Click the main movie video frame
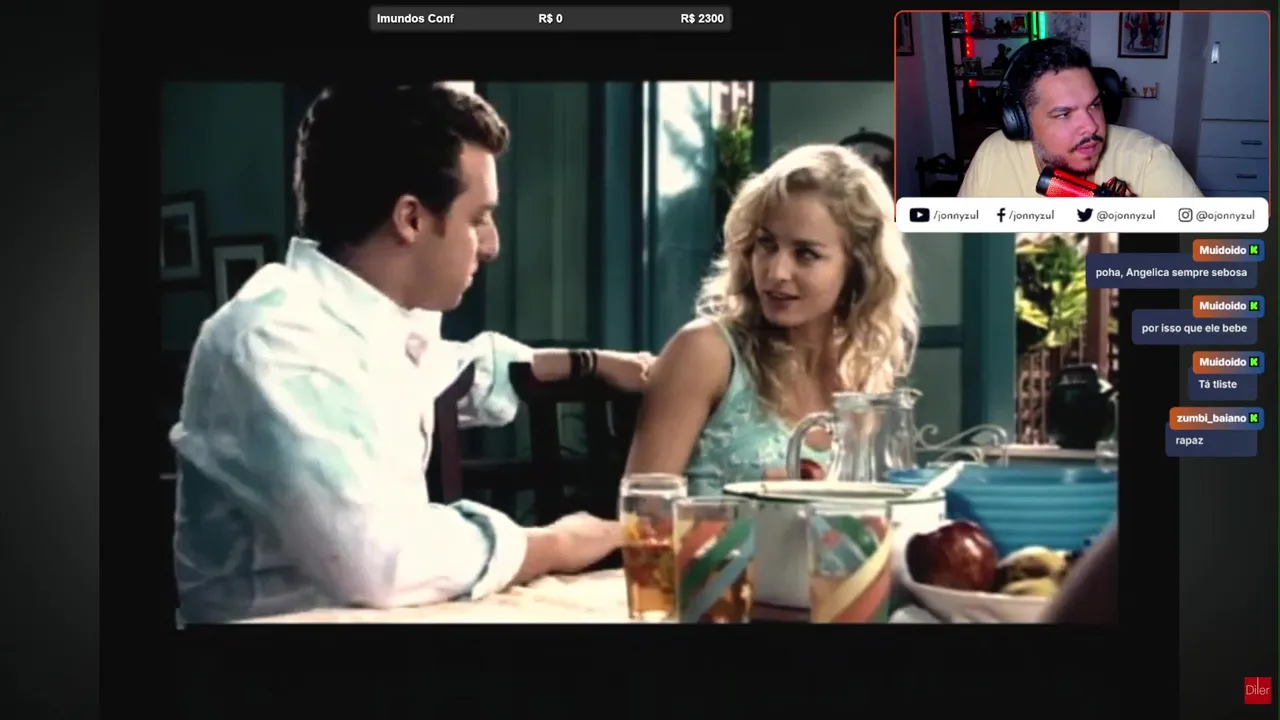 tap(640, 353)
